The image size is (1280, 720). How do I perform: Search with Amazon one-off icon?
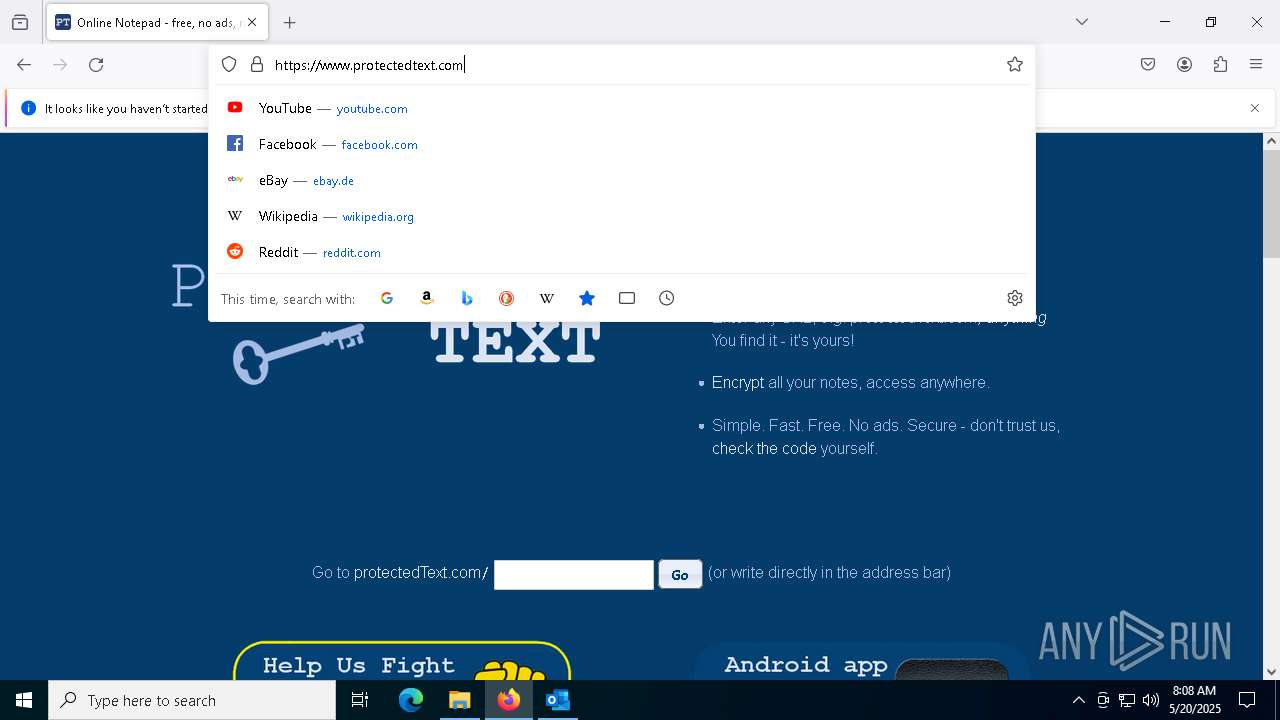tap(427, 298)
